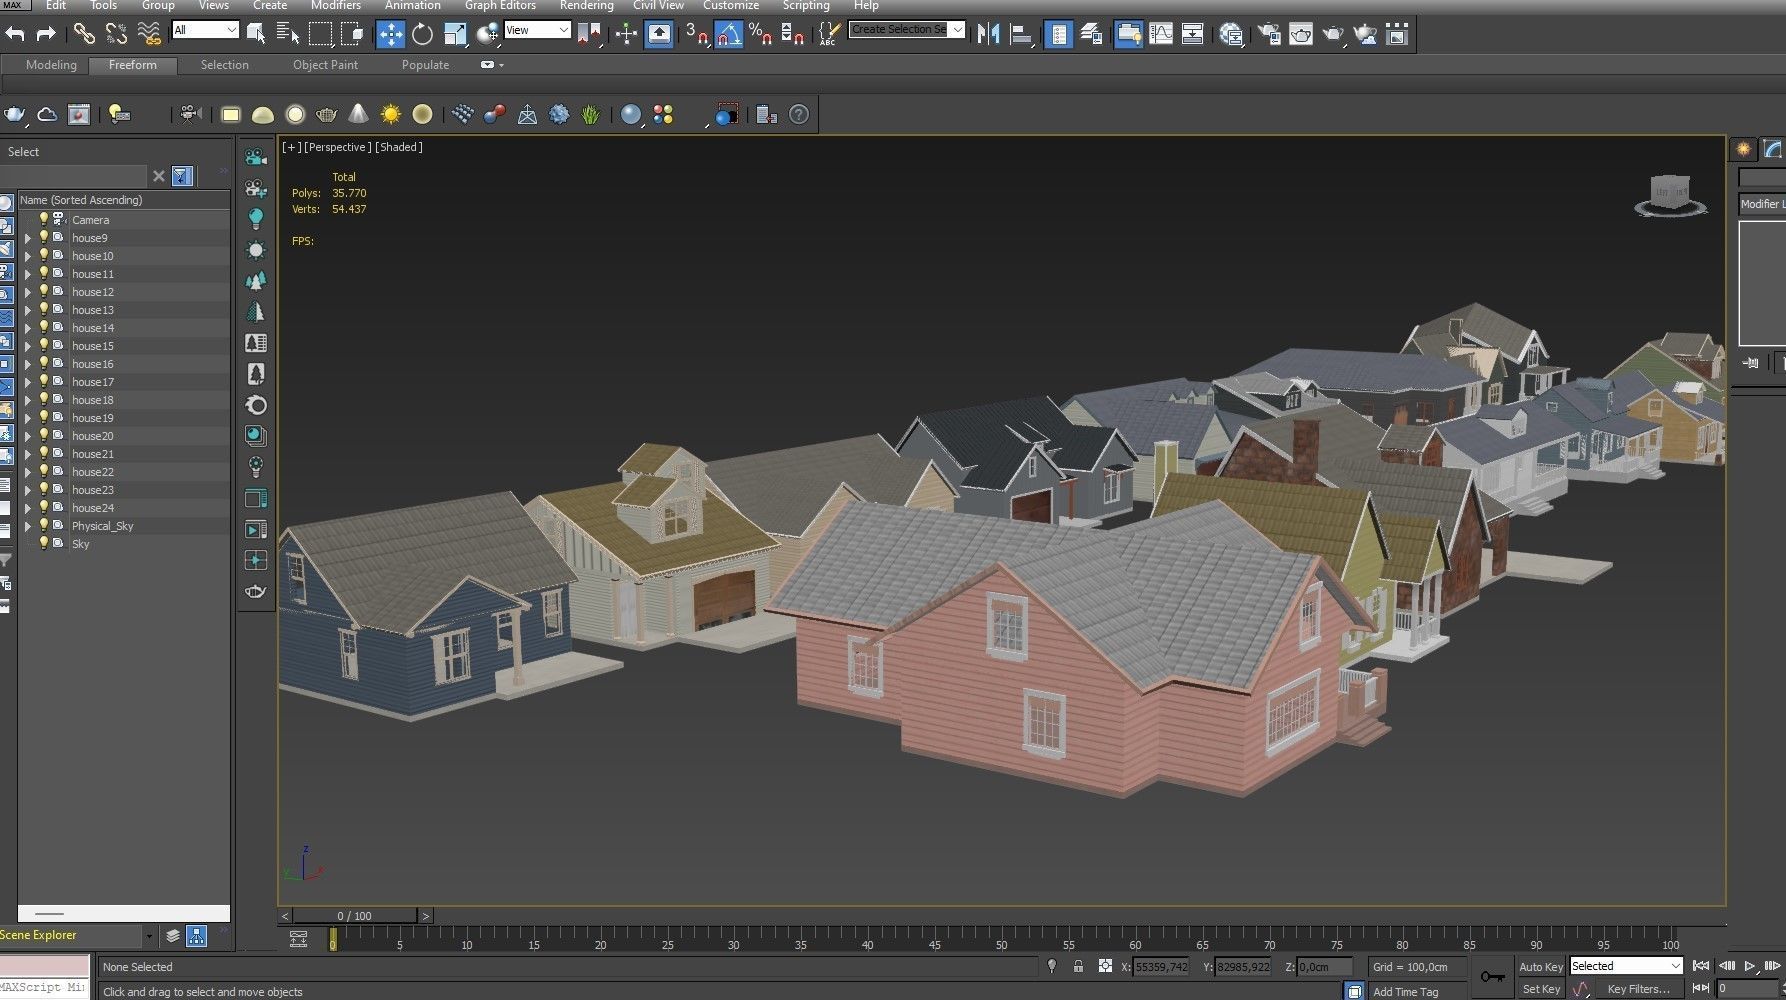Viewport: 1786px width, 1000px height.
Task: Click the Shaded viewport label
Action: 399,147
